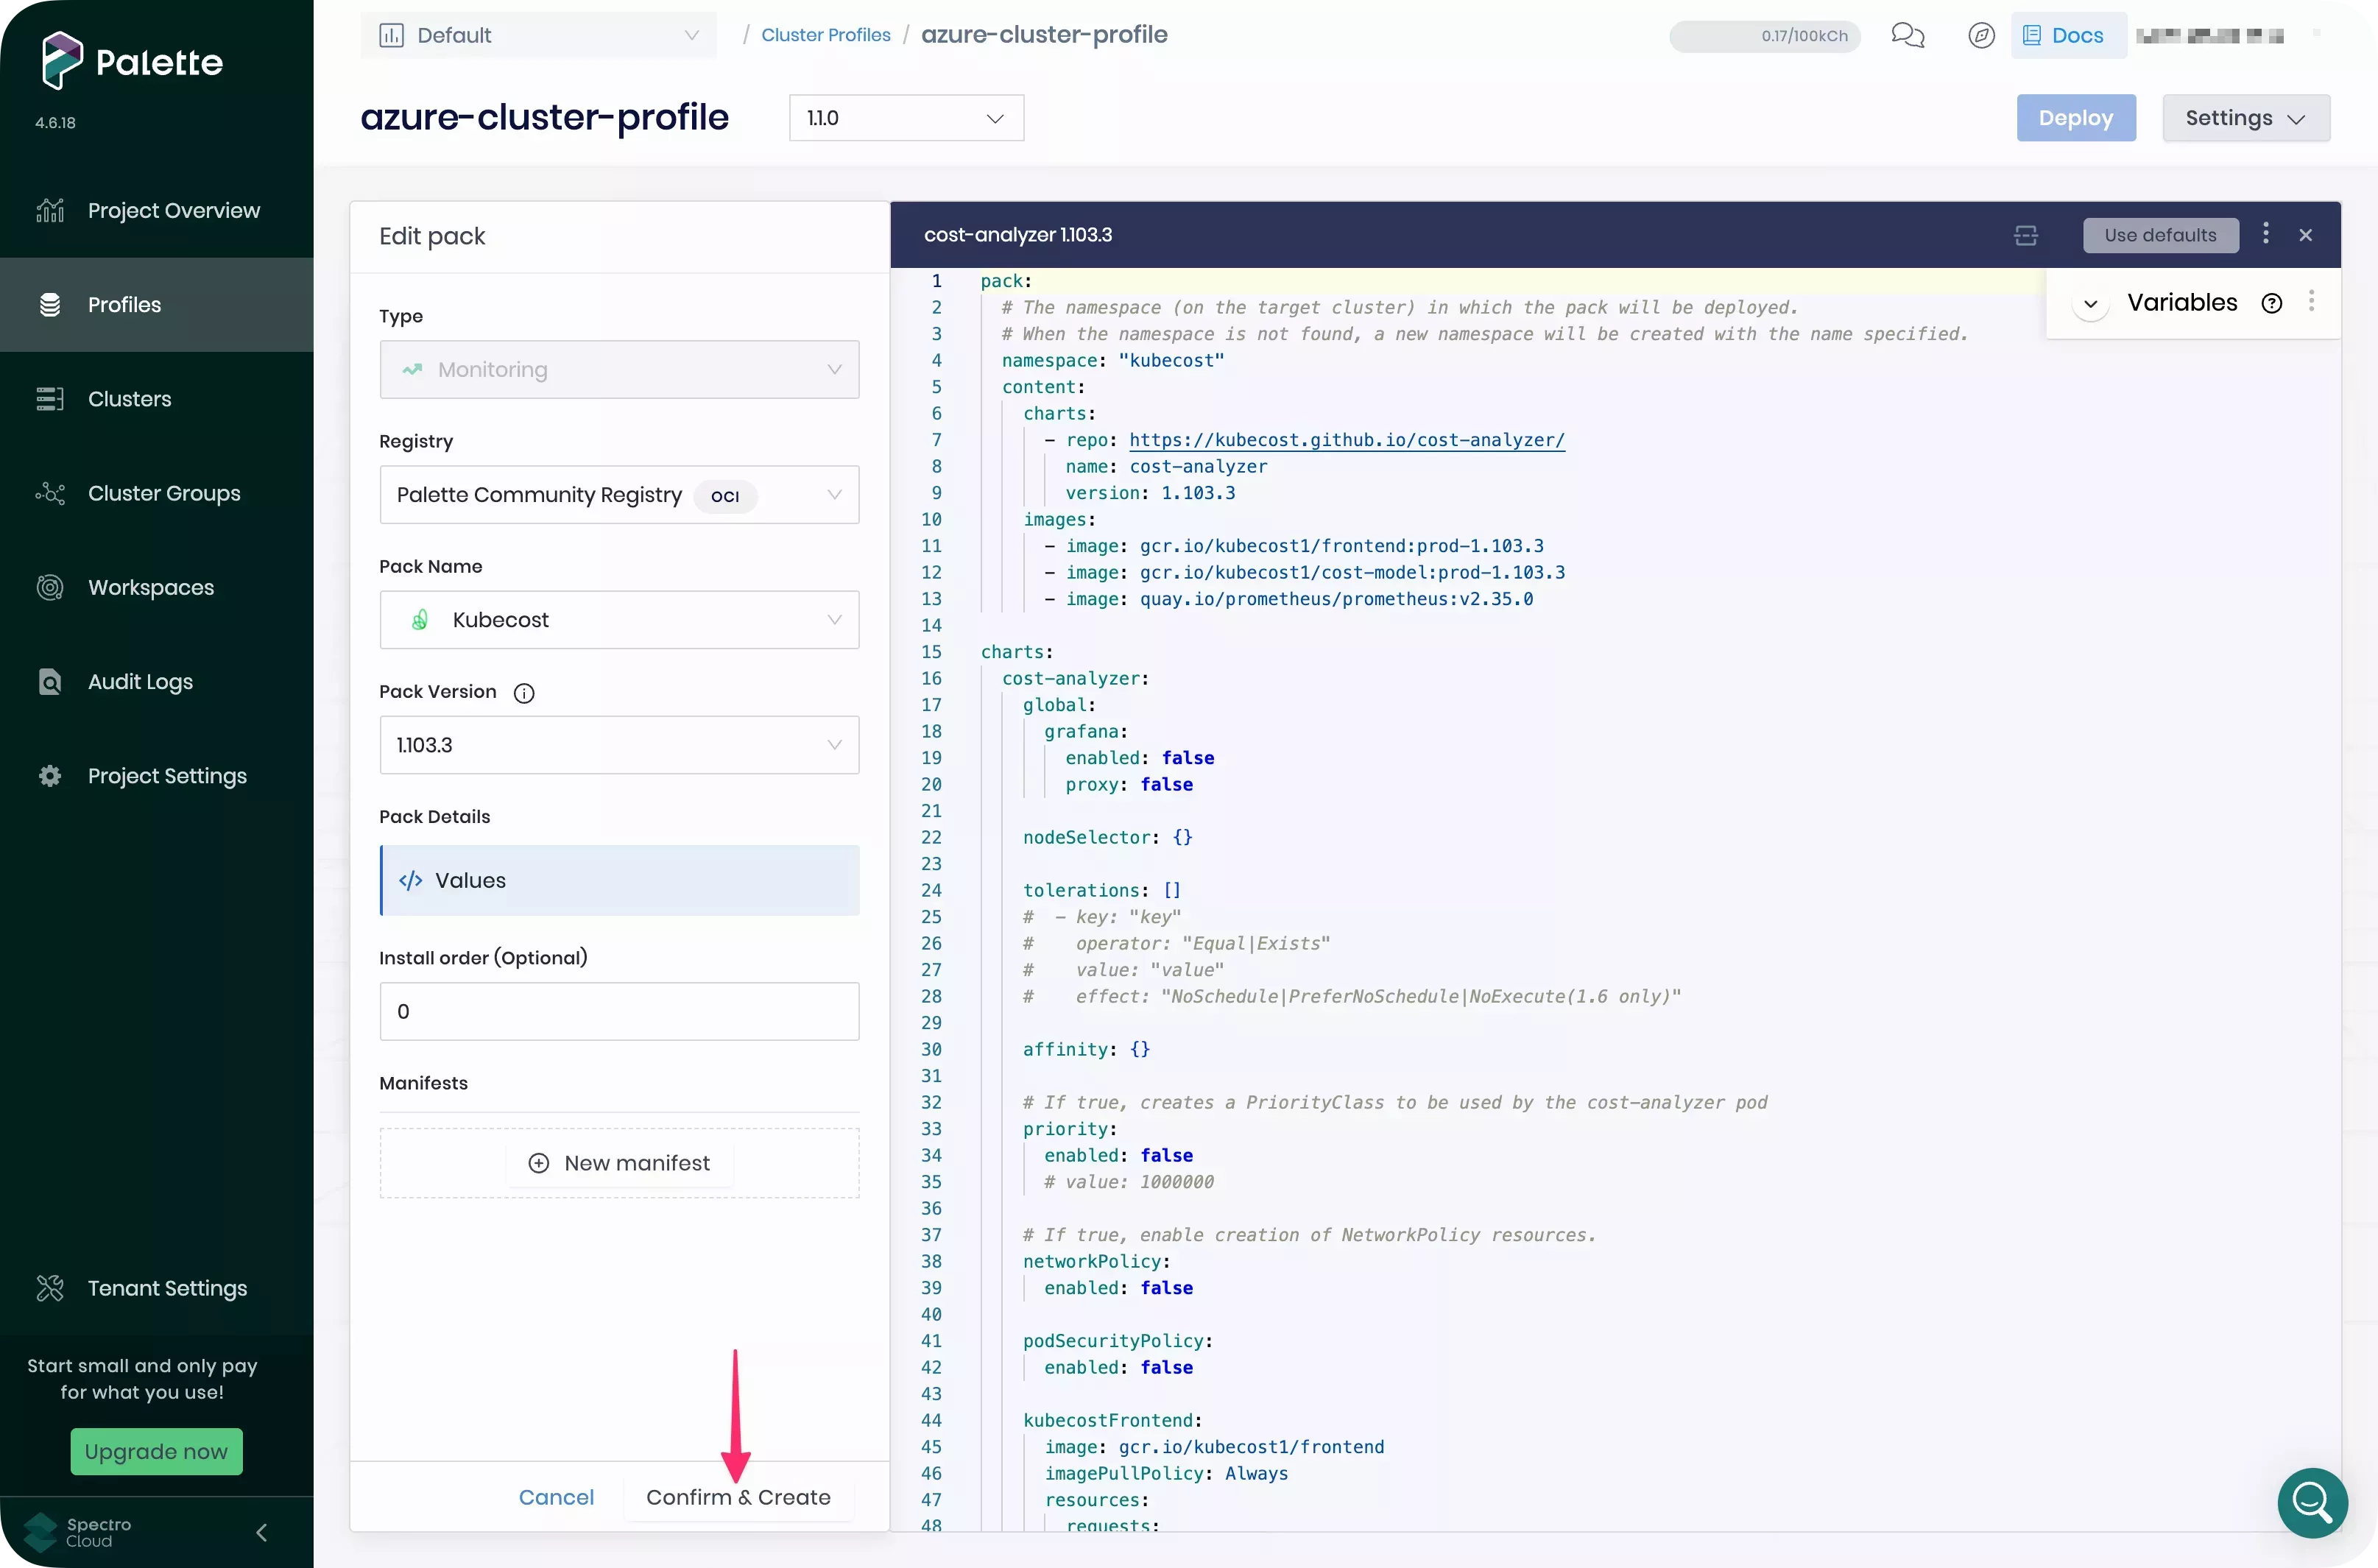2378x1568 pixels.
Task: Edit the Install order input field
Action: [x=619, y=1011]
